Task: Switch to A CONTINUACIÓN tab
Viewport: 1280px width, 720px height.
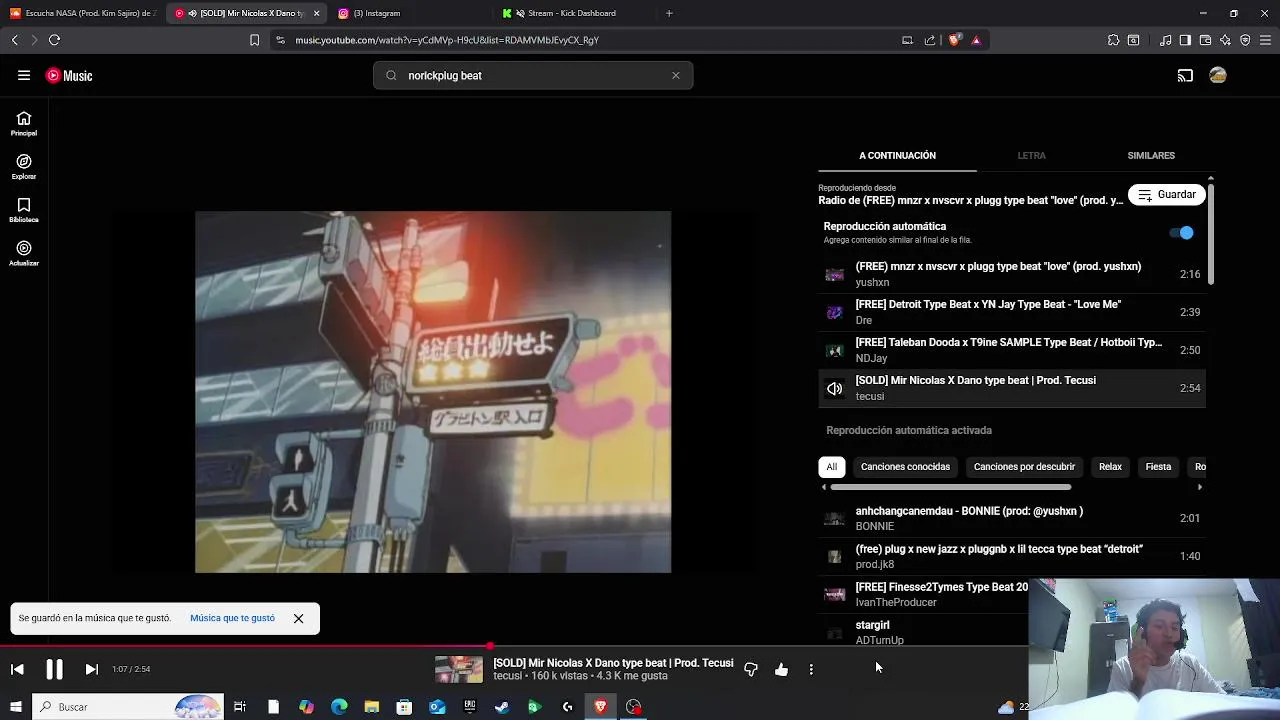Action: 897,155
